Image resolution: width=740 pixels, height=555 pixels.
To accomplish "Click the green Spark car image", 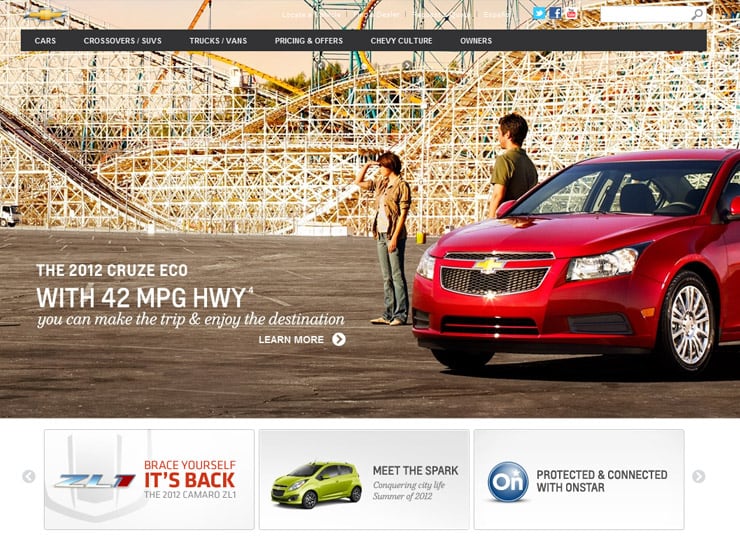I will pyautogui.click(x=316, y=485).
